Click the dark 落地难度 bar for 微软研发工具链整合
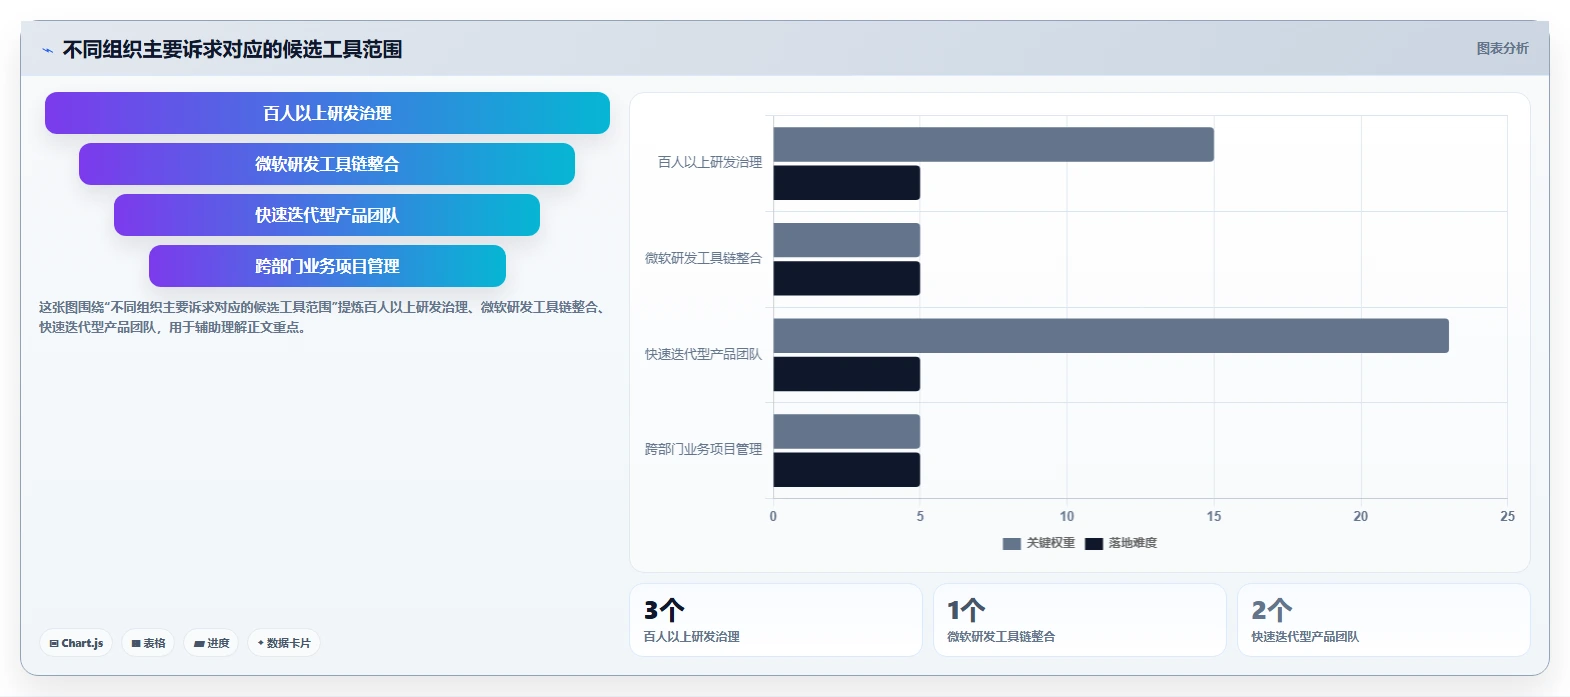Image resolution: width=1570 pixels, height=697 pixels. click(846, 278)
